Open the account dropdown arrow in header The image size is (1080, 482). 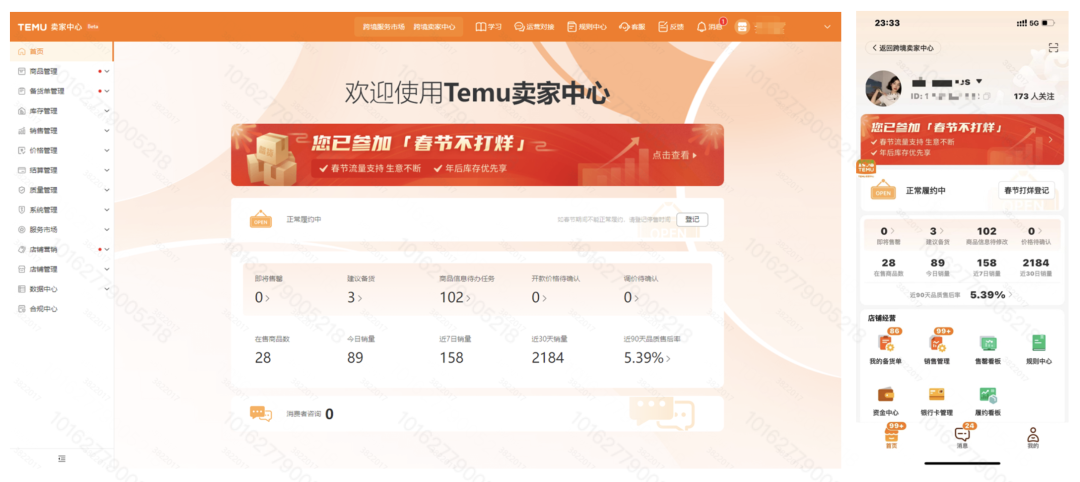(827, 27)
